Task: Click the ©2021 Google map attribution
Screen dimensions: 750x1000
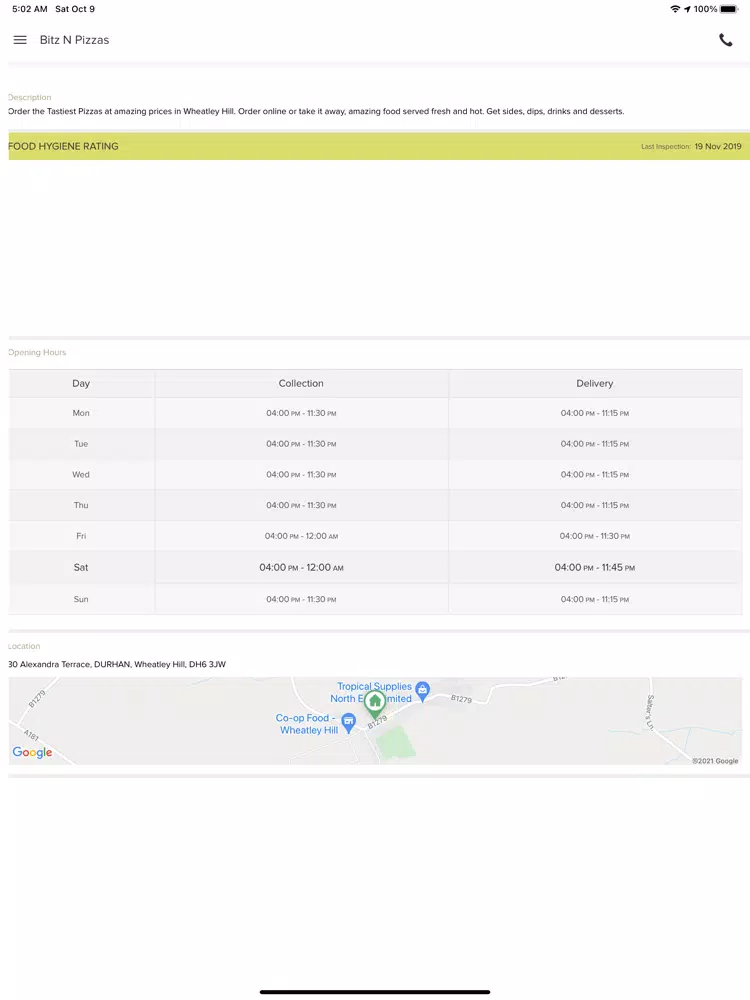Action: (x=716, y=760)
